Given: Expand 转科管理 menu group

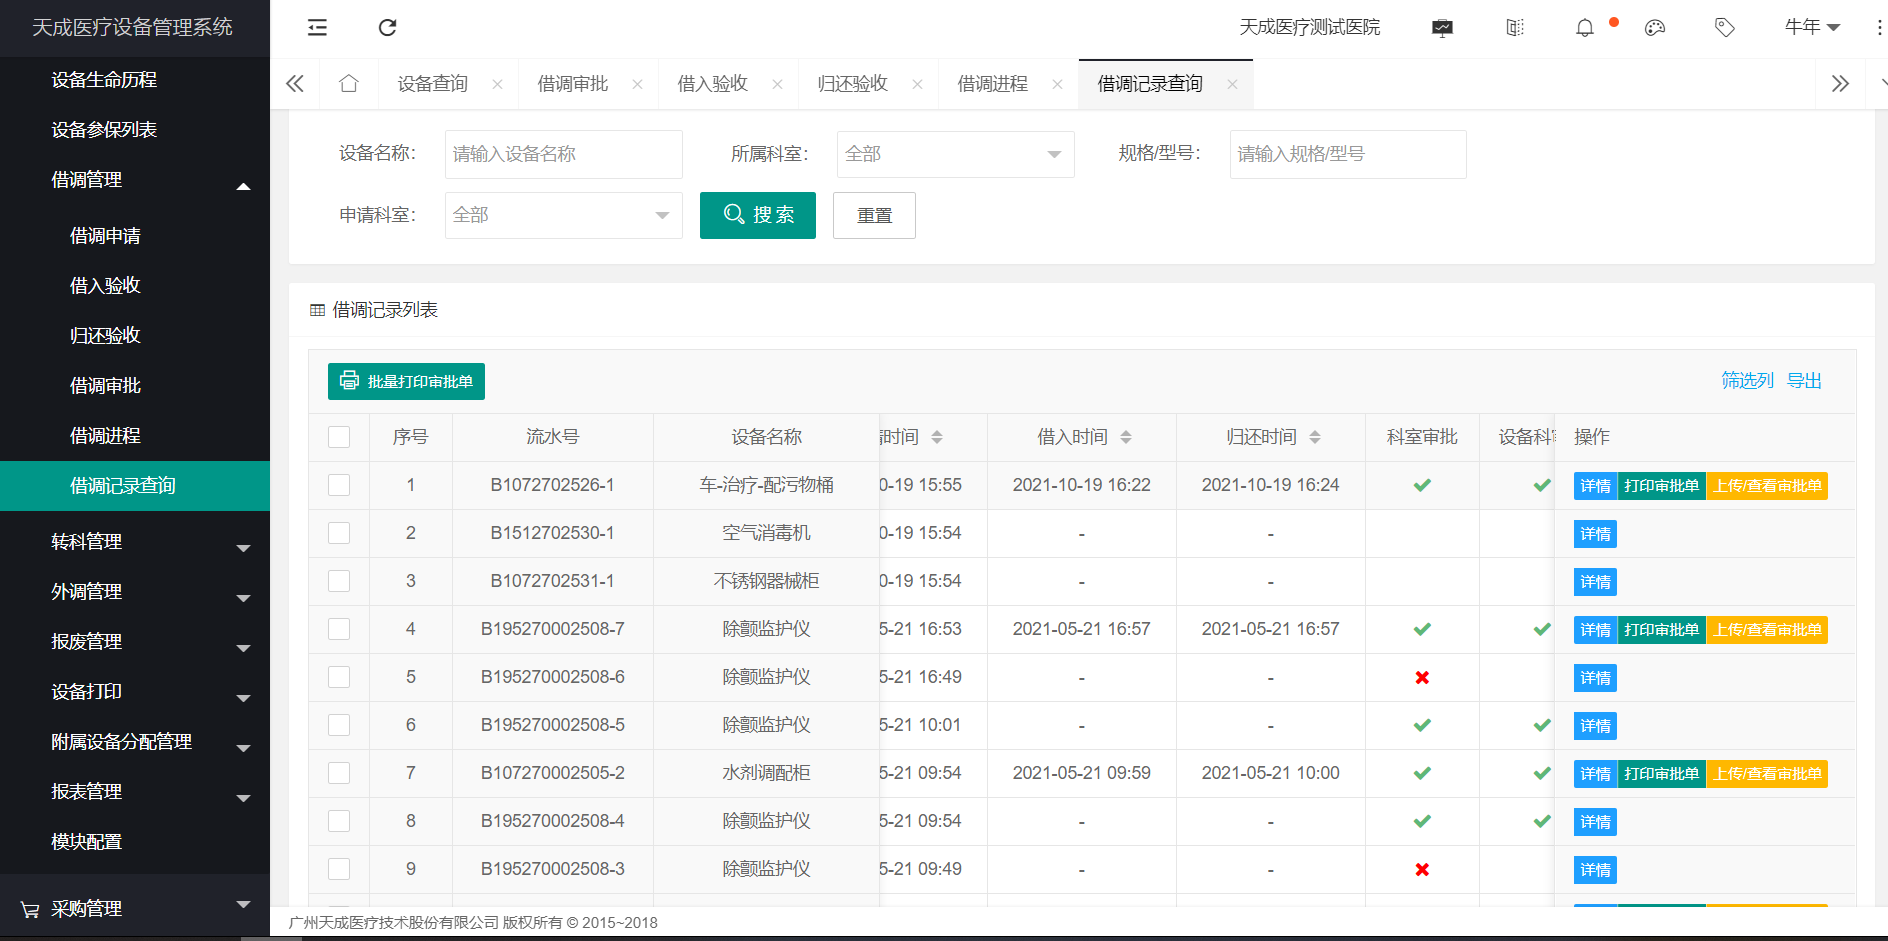Looking at the screenshot, I should (x=135, y=542).
